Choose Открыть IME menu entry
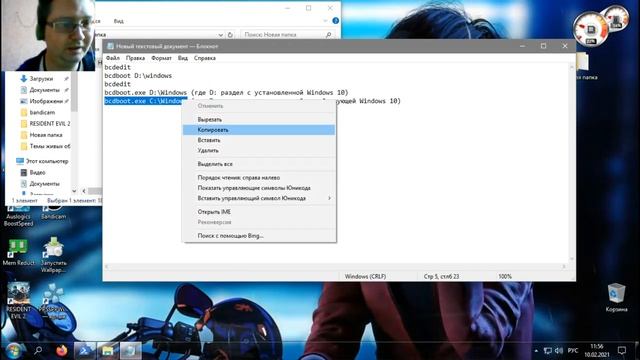The image size is (640, 360). tap(259, 212)
